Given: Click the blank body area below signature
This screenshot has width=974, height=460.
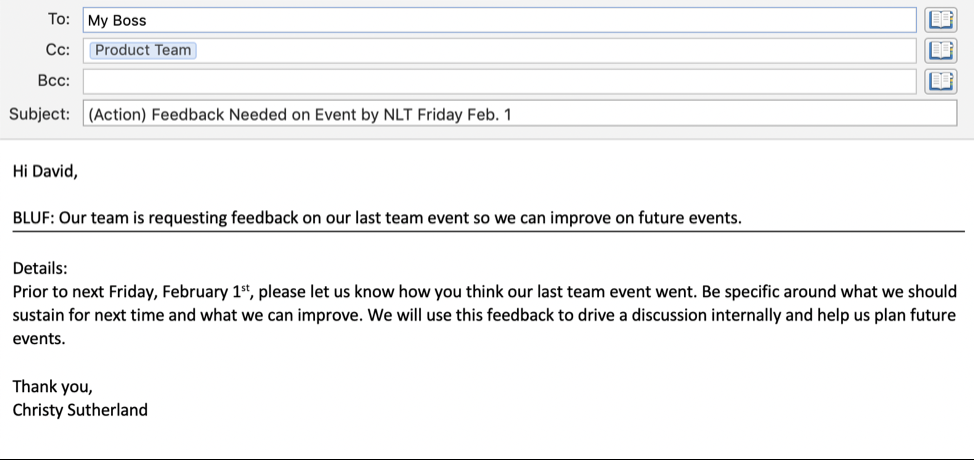Looking at the screenshot, I should pyautogui.click(x=487, y=439).
